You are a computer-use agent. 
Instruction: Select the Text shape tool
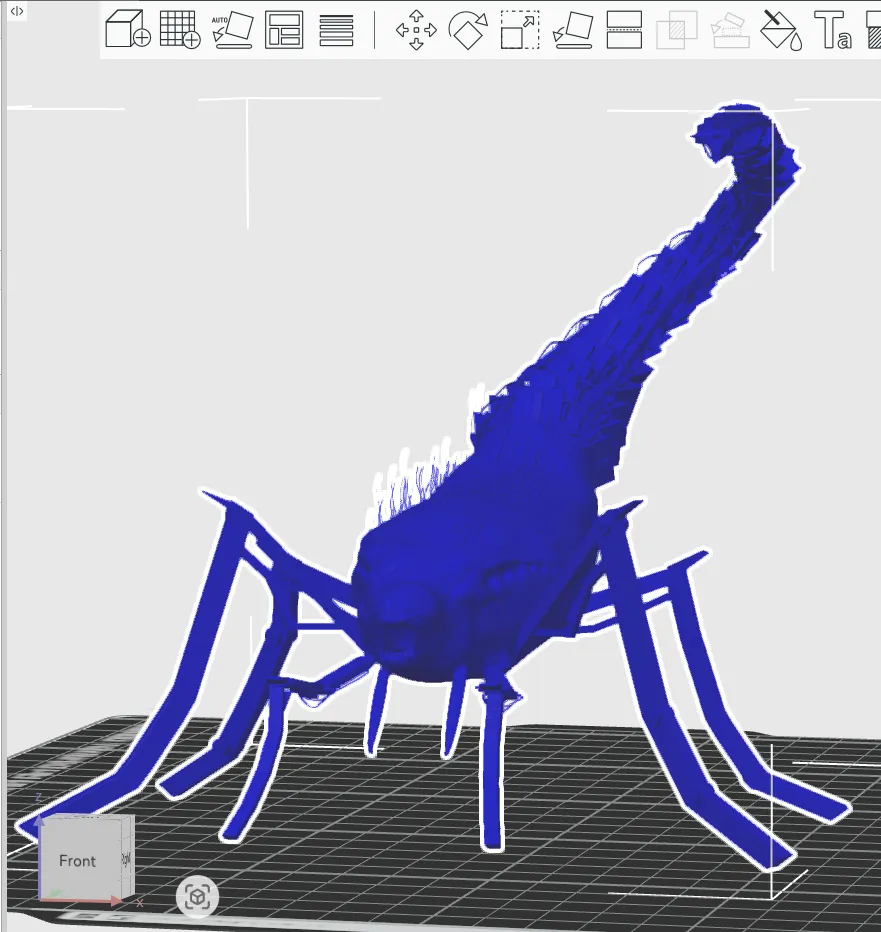point(833,30)
